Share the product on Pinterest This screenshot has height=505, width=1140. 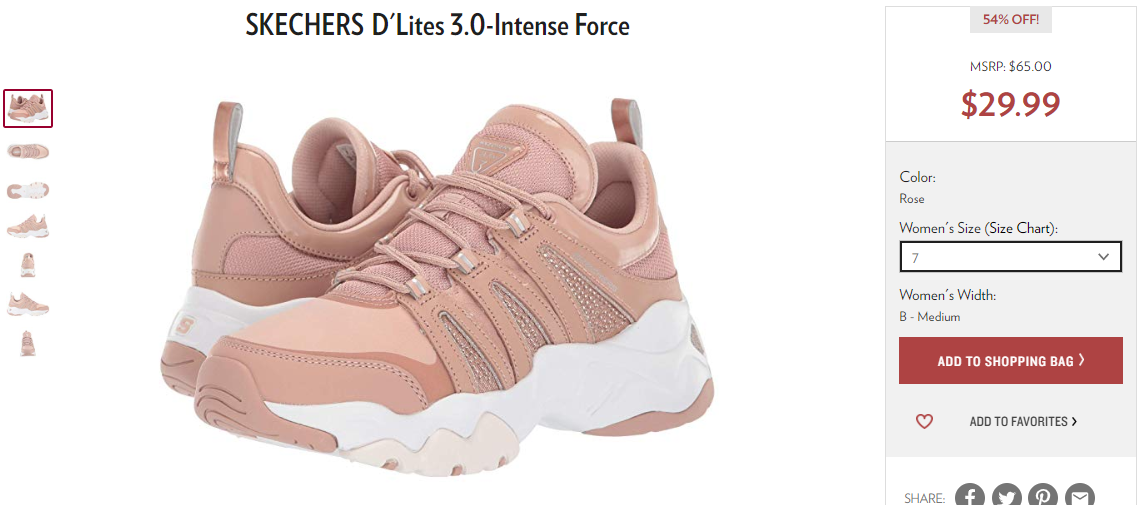tap(1043, 496)
